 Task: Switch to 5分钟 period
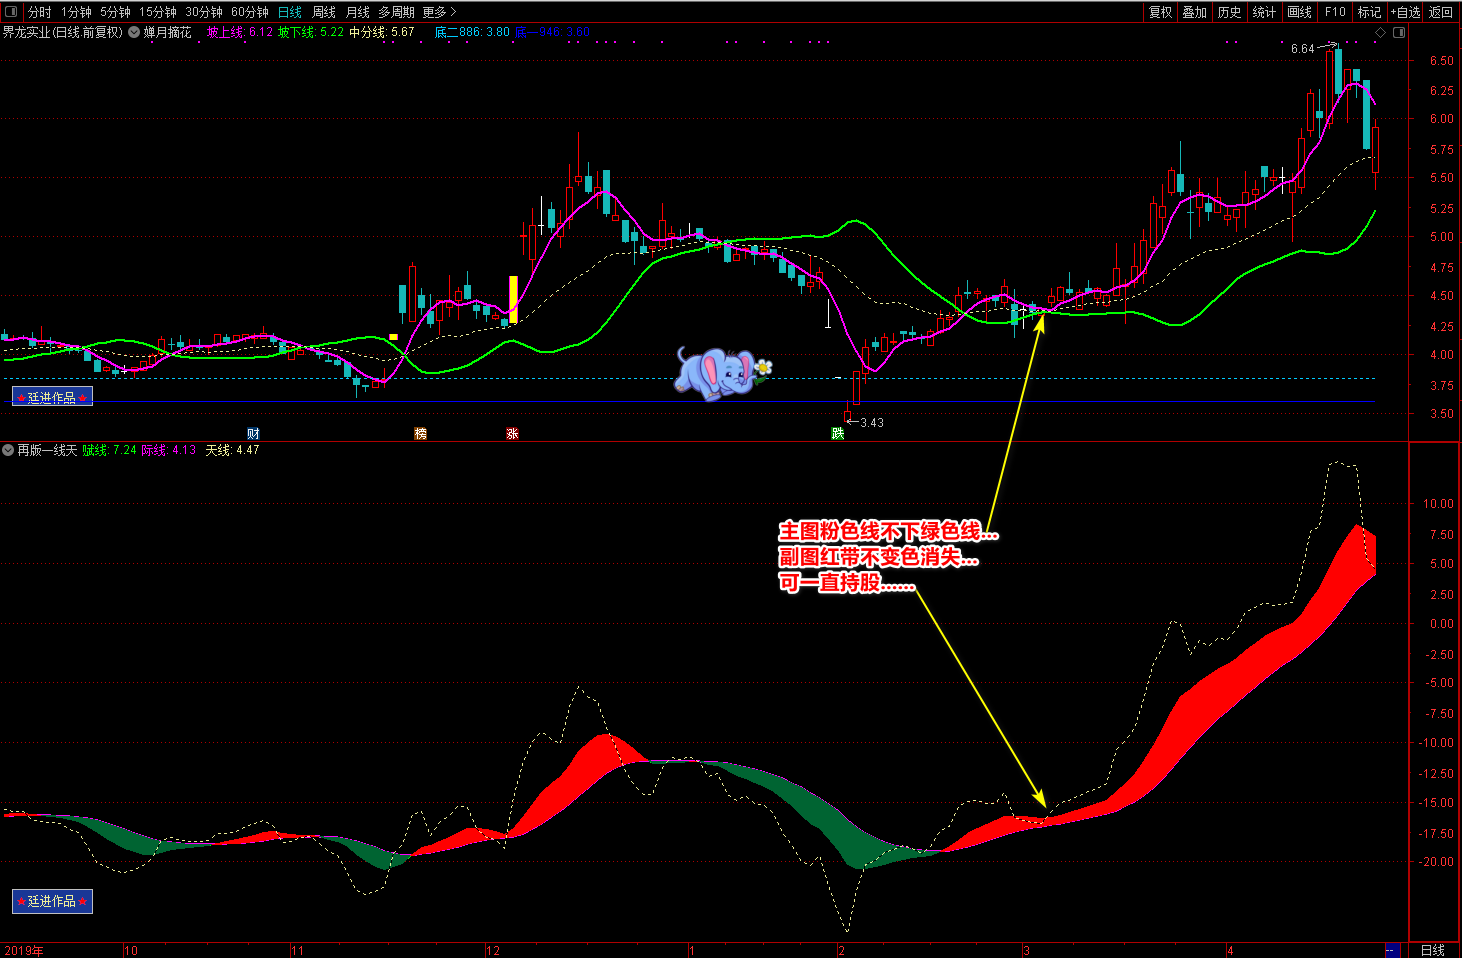tap(115, 12)
